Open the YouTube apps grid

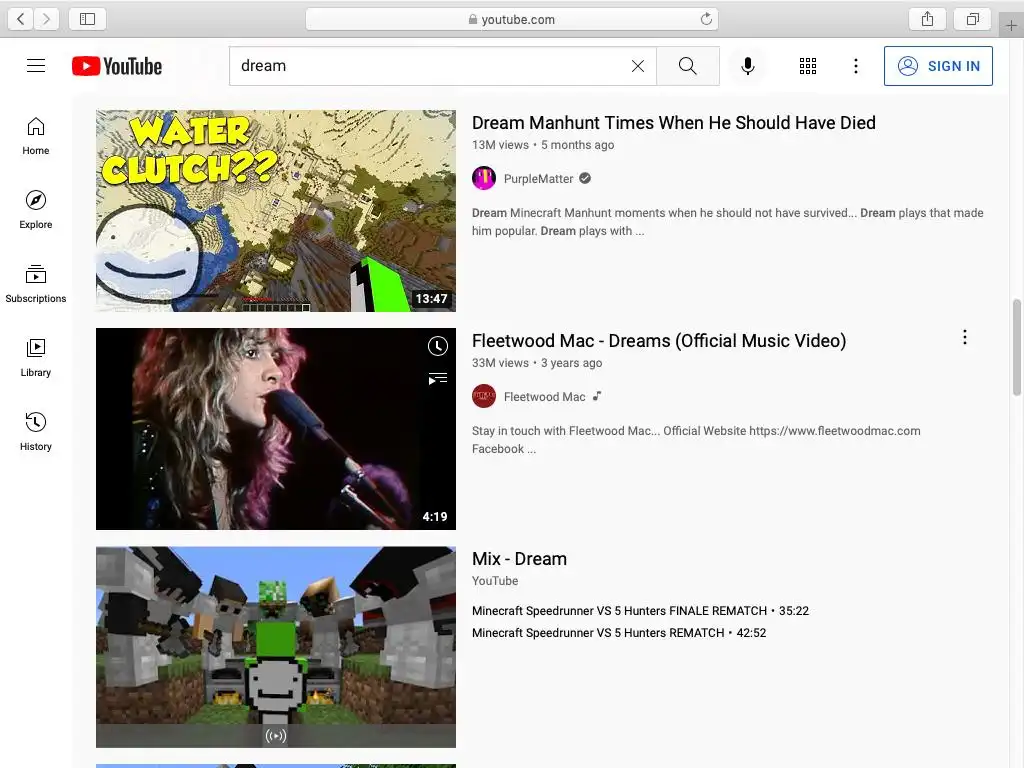point(808,66)
